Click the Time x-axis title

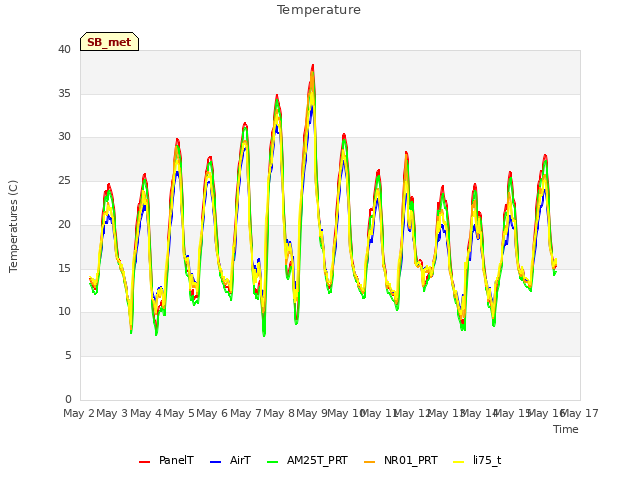click(566, 429)
